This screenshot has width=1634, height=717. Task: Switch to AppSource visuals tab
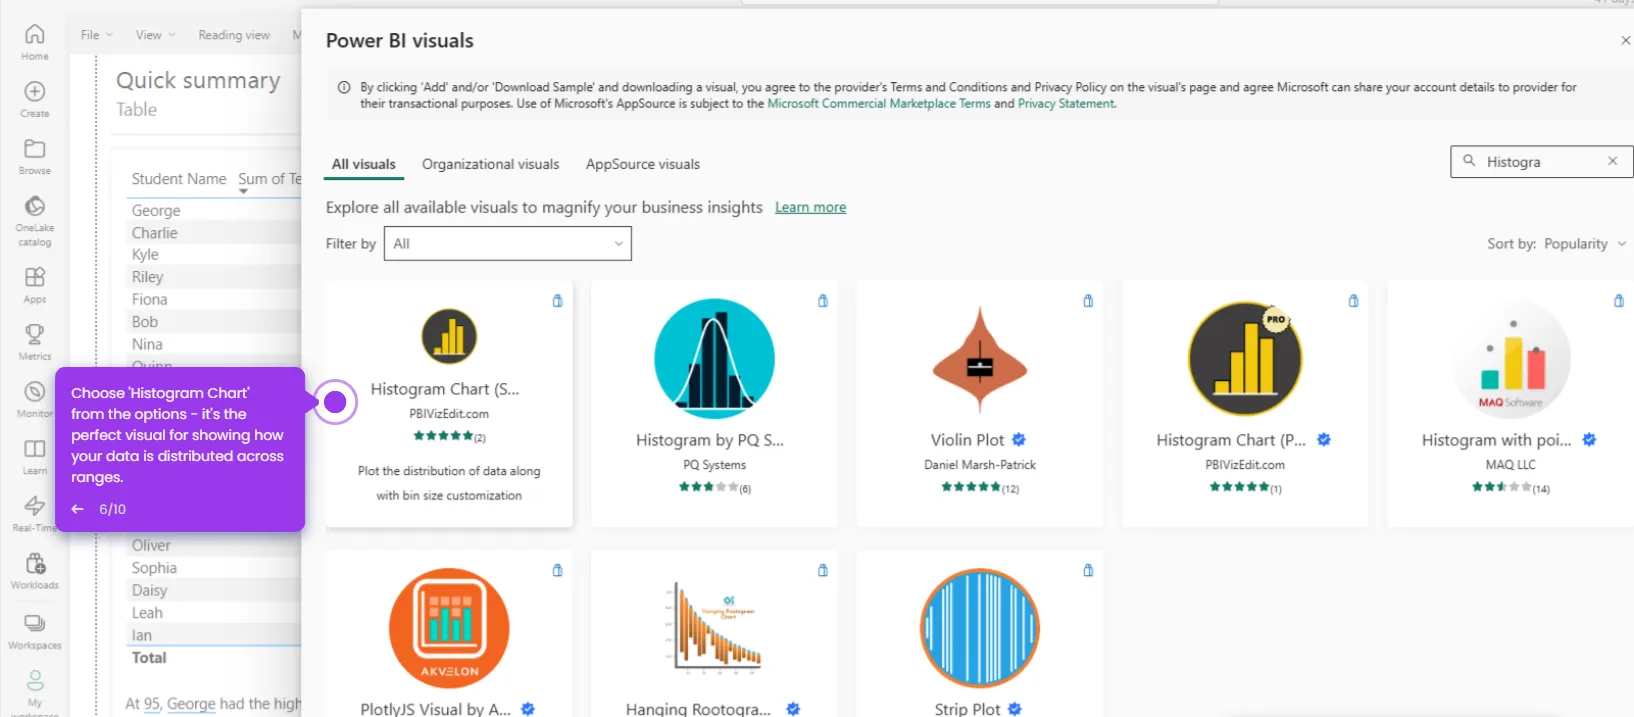click(x=643, y=164)
